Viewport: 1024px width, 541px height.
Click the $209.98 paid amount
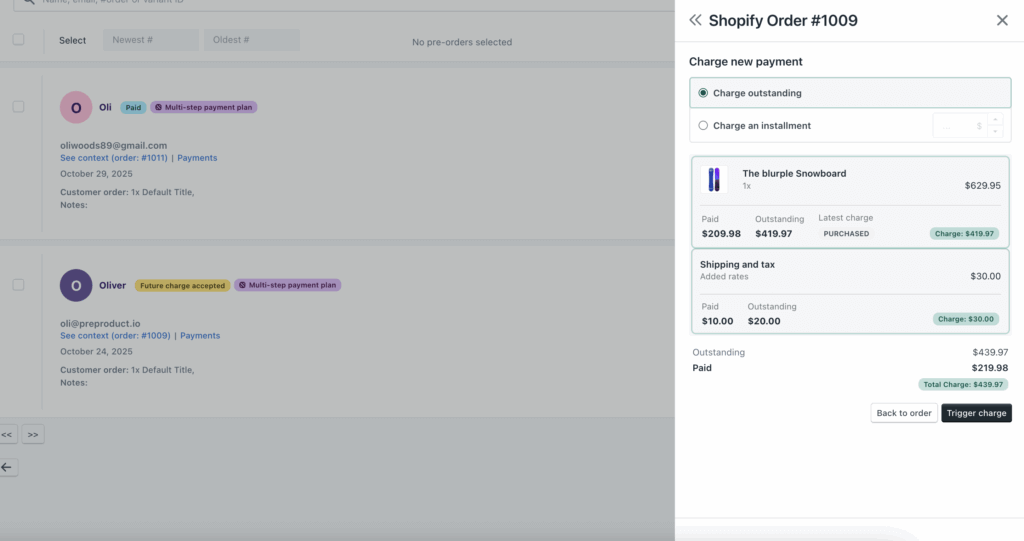(721, 233)
